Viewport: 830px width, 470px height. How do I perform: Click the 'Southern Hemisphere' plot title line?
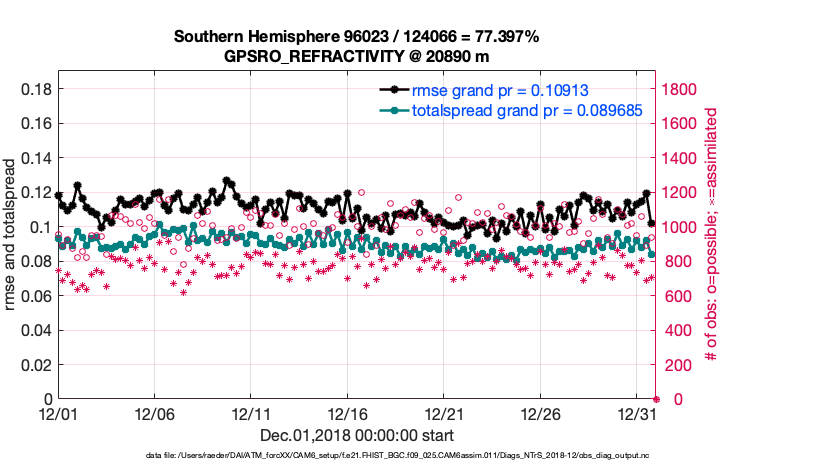tap(356, 37)
